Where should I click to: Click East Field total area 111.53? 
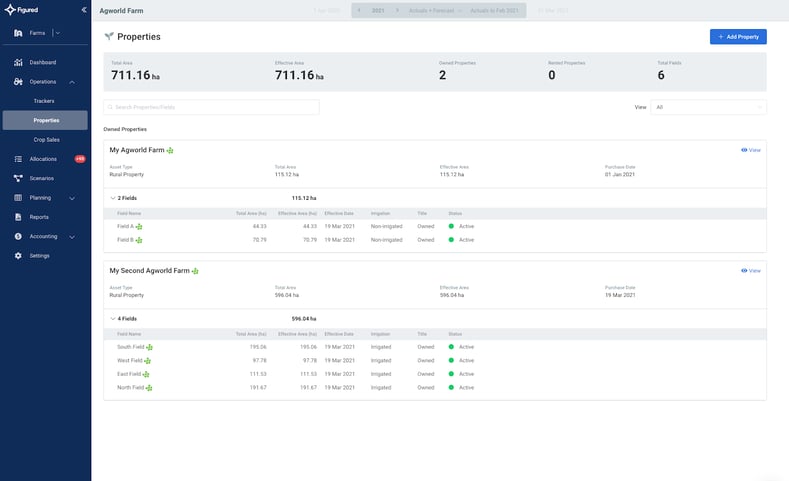[258, 374]
